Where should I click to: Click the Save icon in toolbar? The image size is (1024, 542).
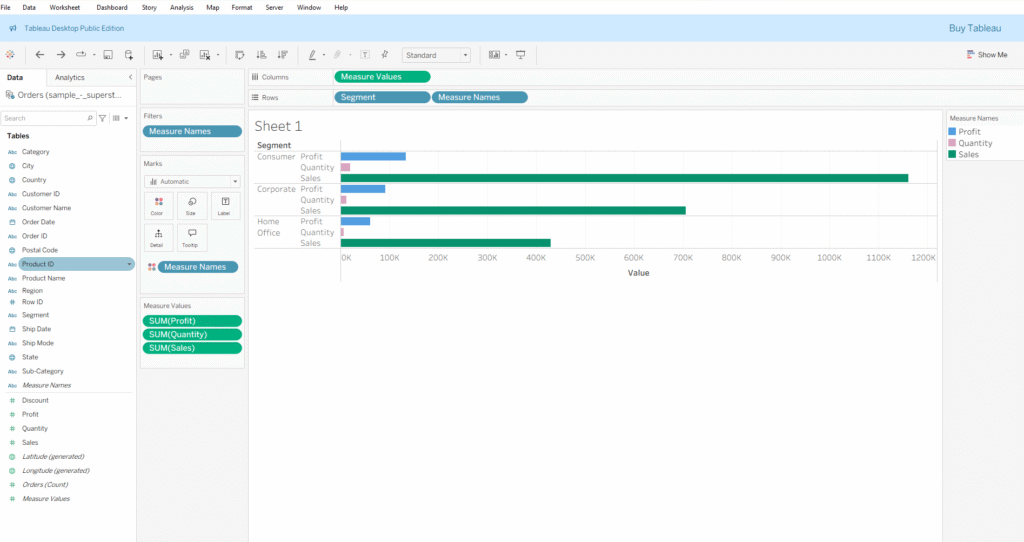coord(108,55)
